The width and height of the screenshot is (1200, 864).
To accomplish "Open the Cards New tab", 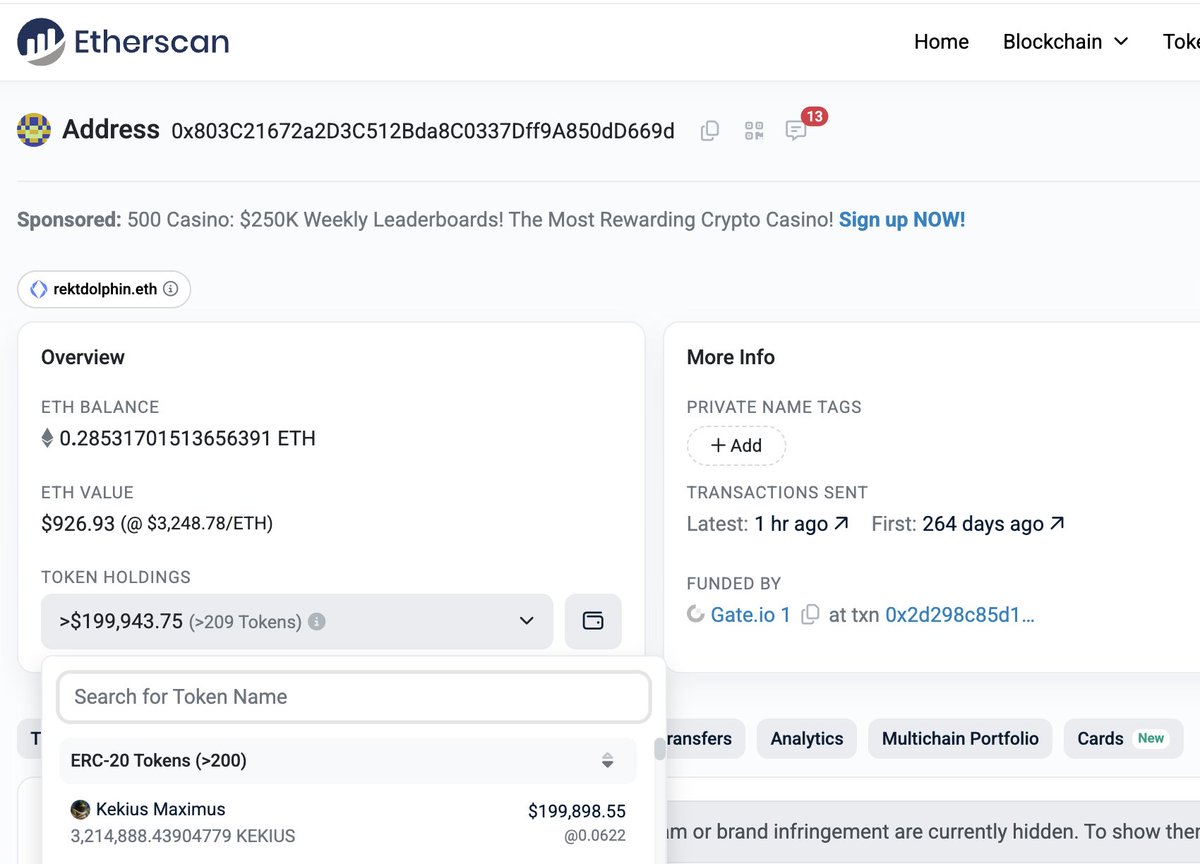I will pos(1123,739).
